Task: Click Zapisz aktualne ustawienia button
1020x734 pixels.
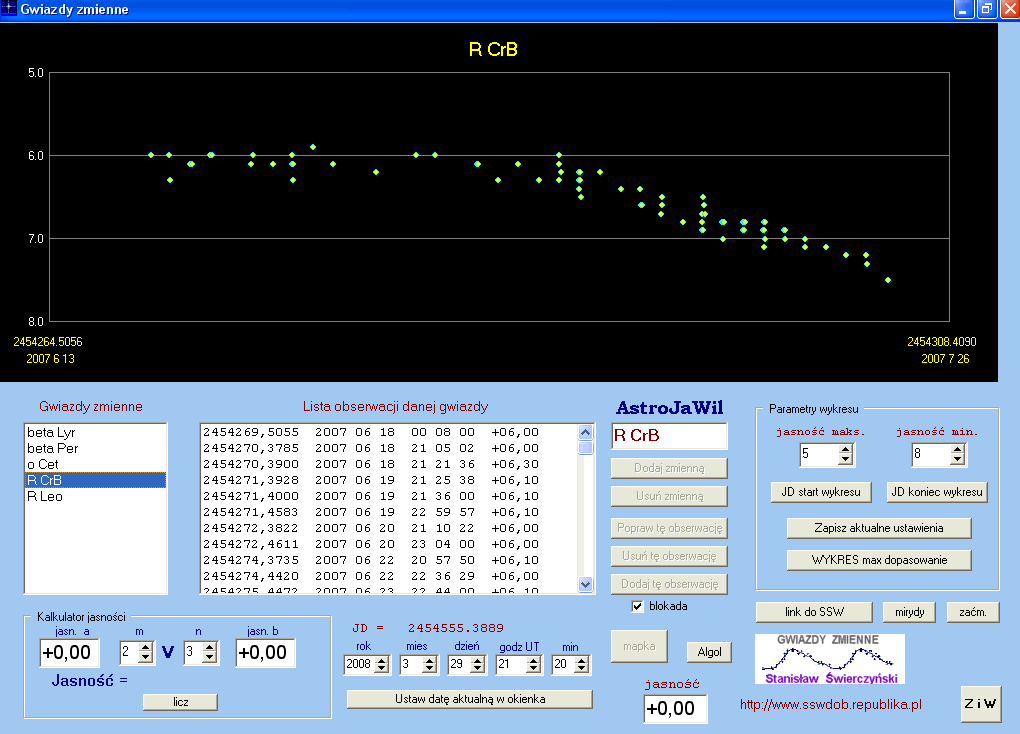Action: pos(879,528)
